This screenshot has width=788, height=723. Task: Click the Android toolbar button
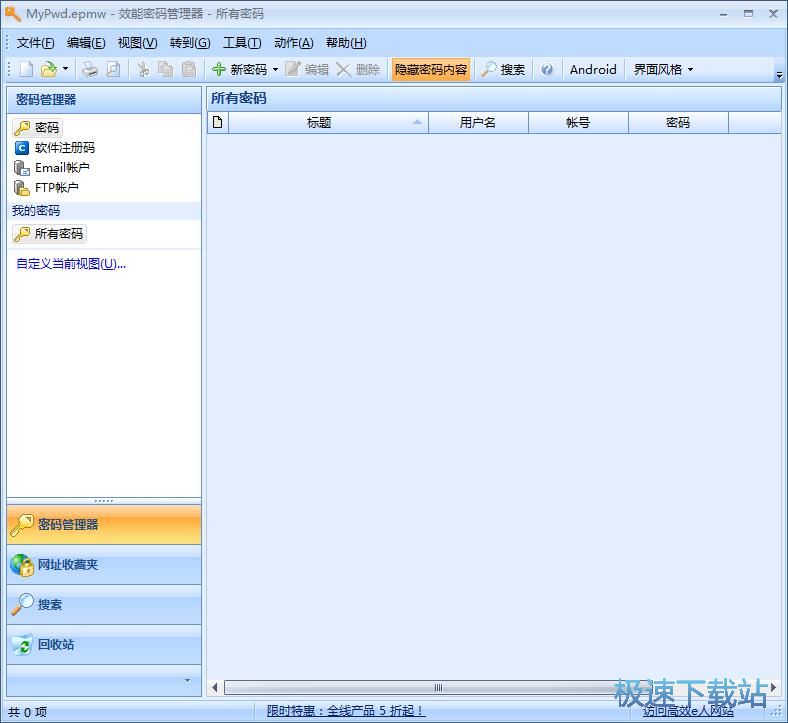point(593,69)
